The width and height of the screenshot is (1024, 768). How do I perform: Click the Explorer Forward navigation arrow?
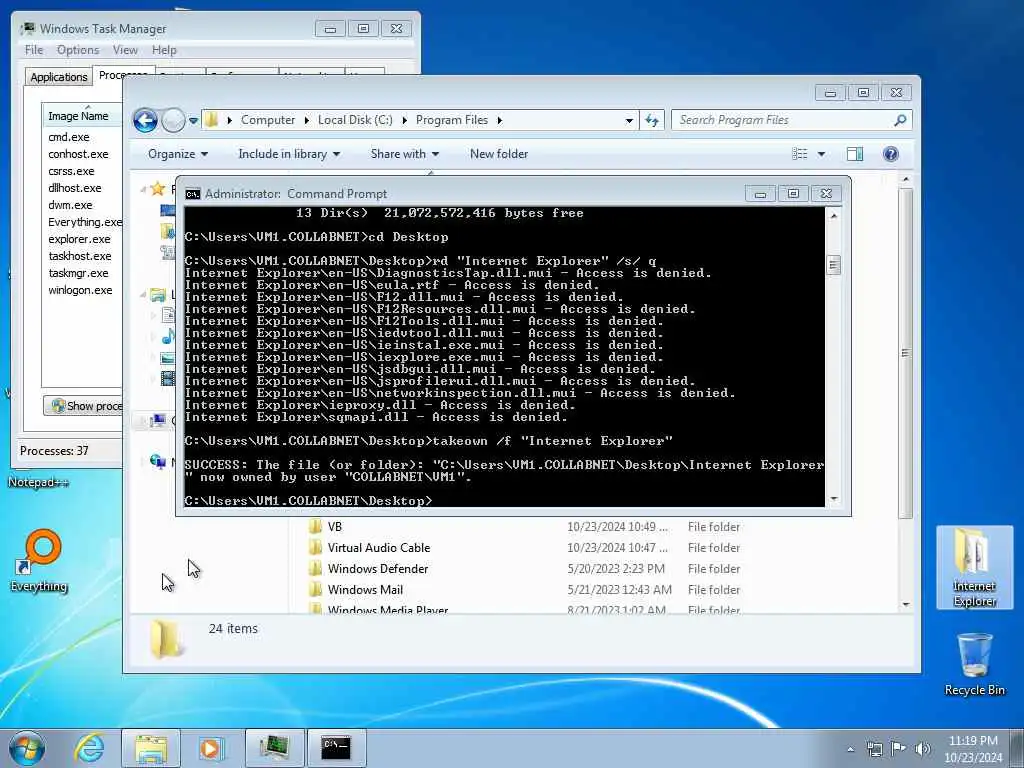coord(173,121)
